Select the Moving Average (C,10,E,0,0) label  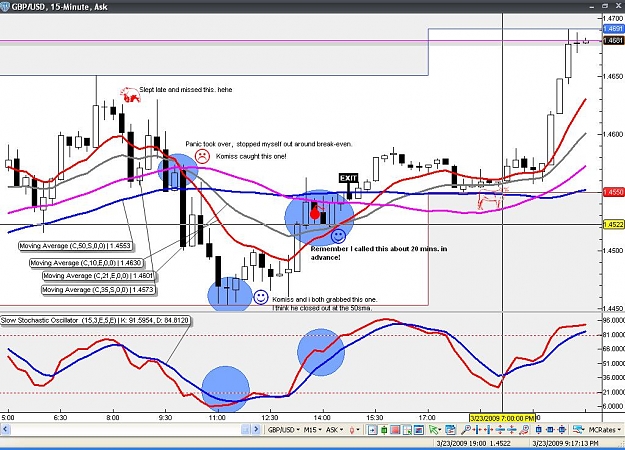tap(86, 263)
